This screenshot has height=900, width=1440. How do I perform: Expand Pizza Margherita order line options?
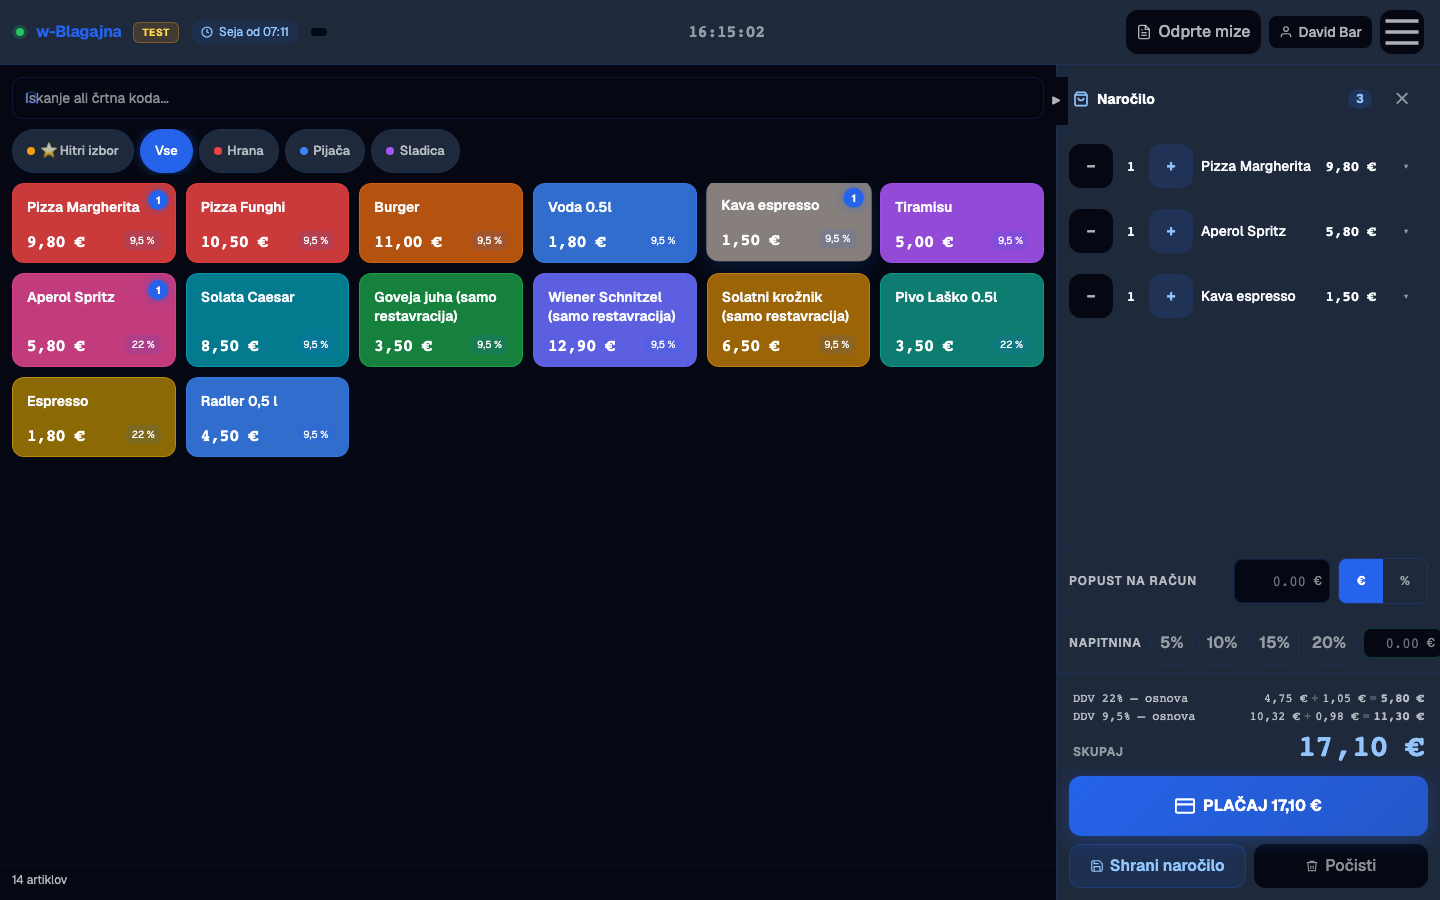coord(1406,167)
